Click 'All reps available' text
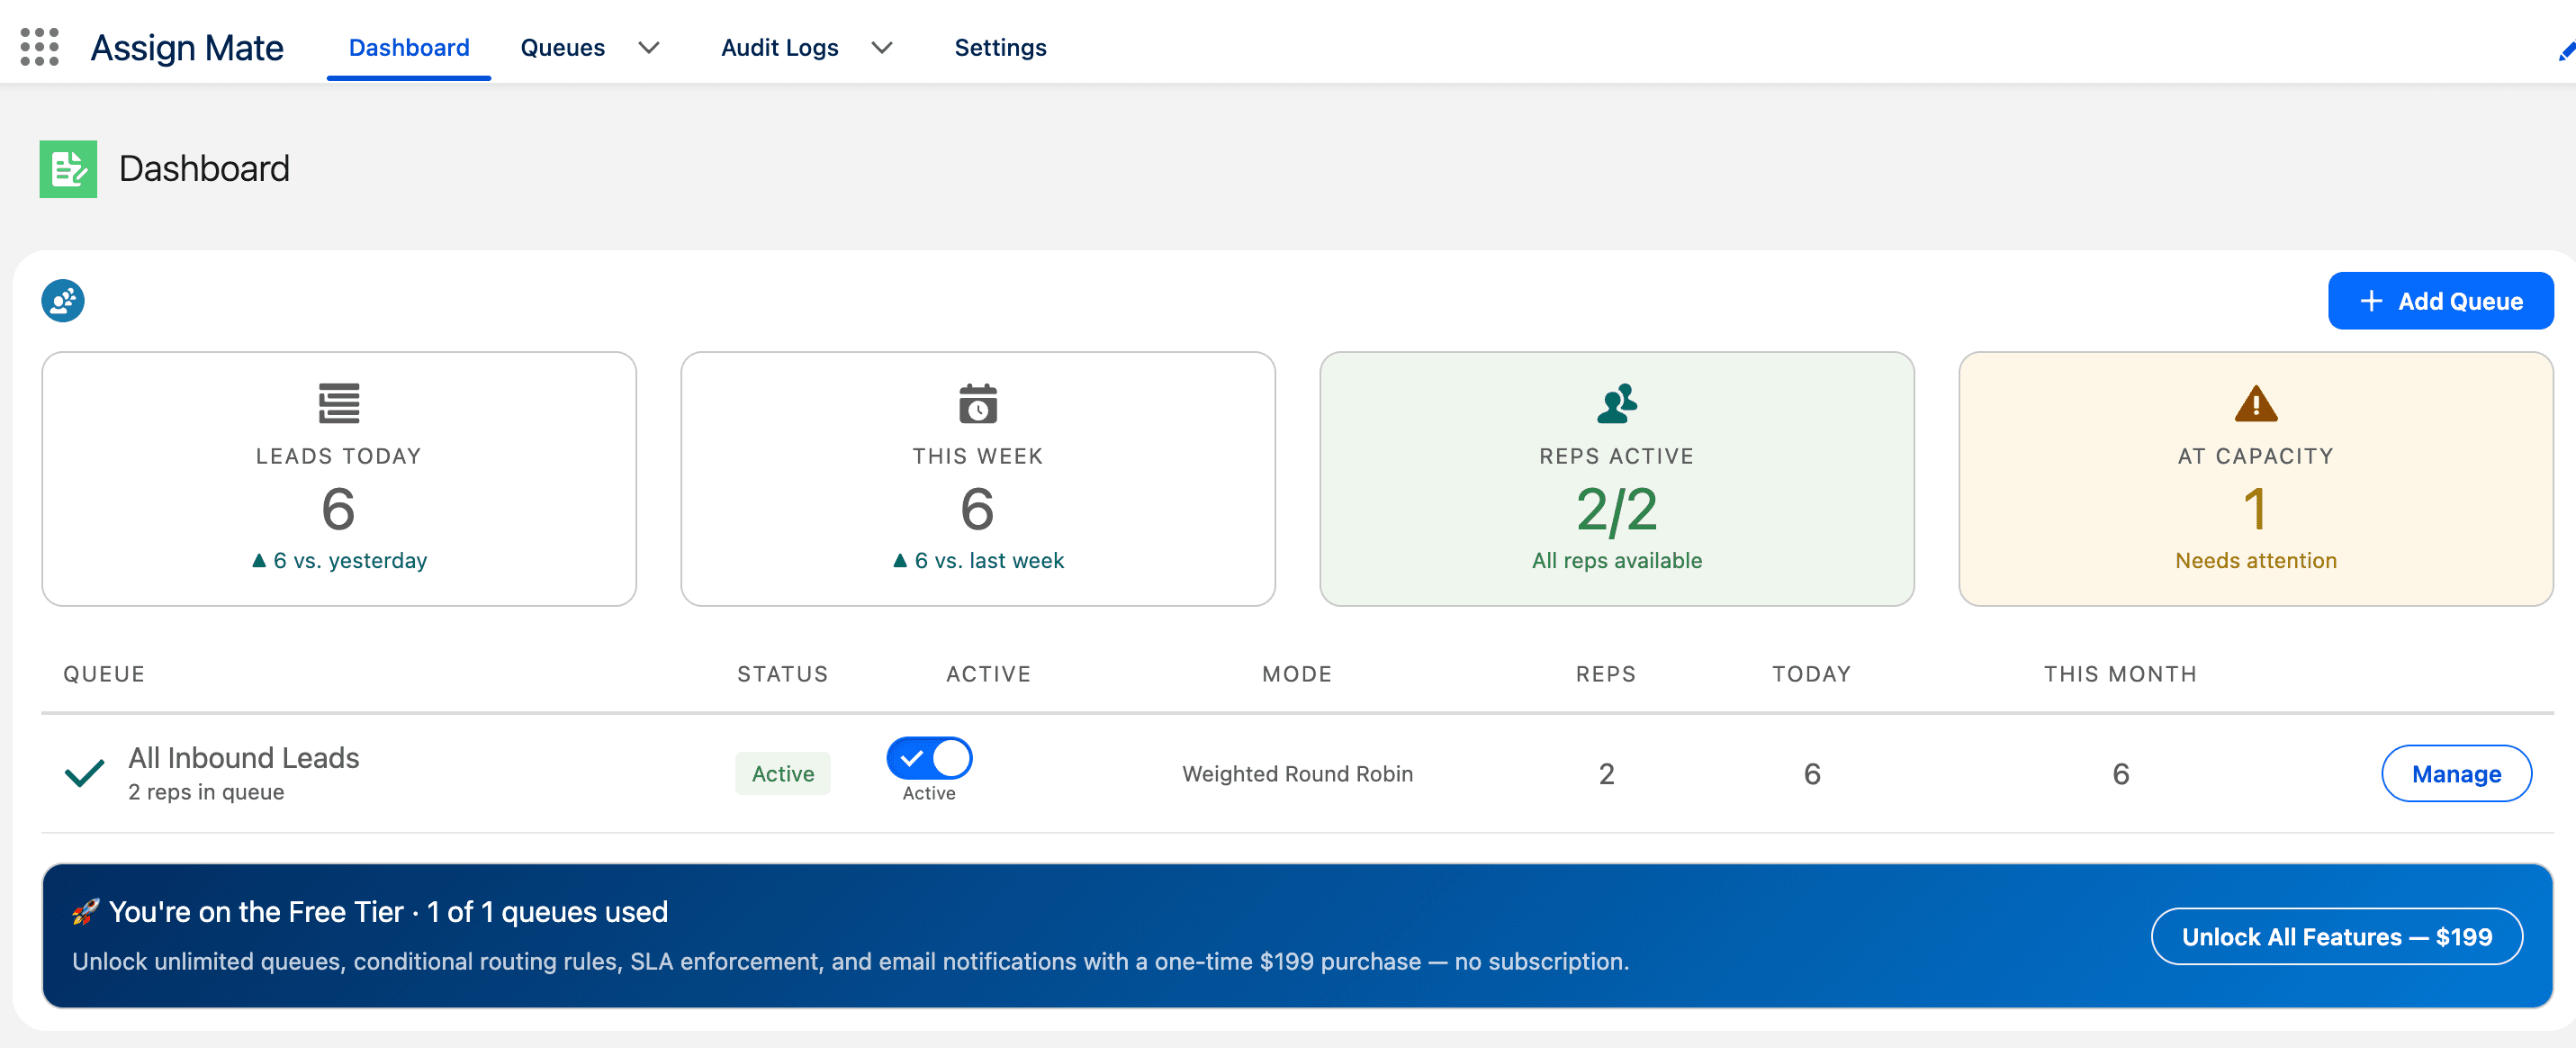 point(1617,560)
